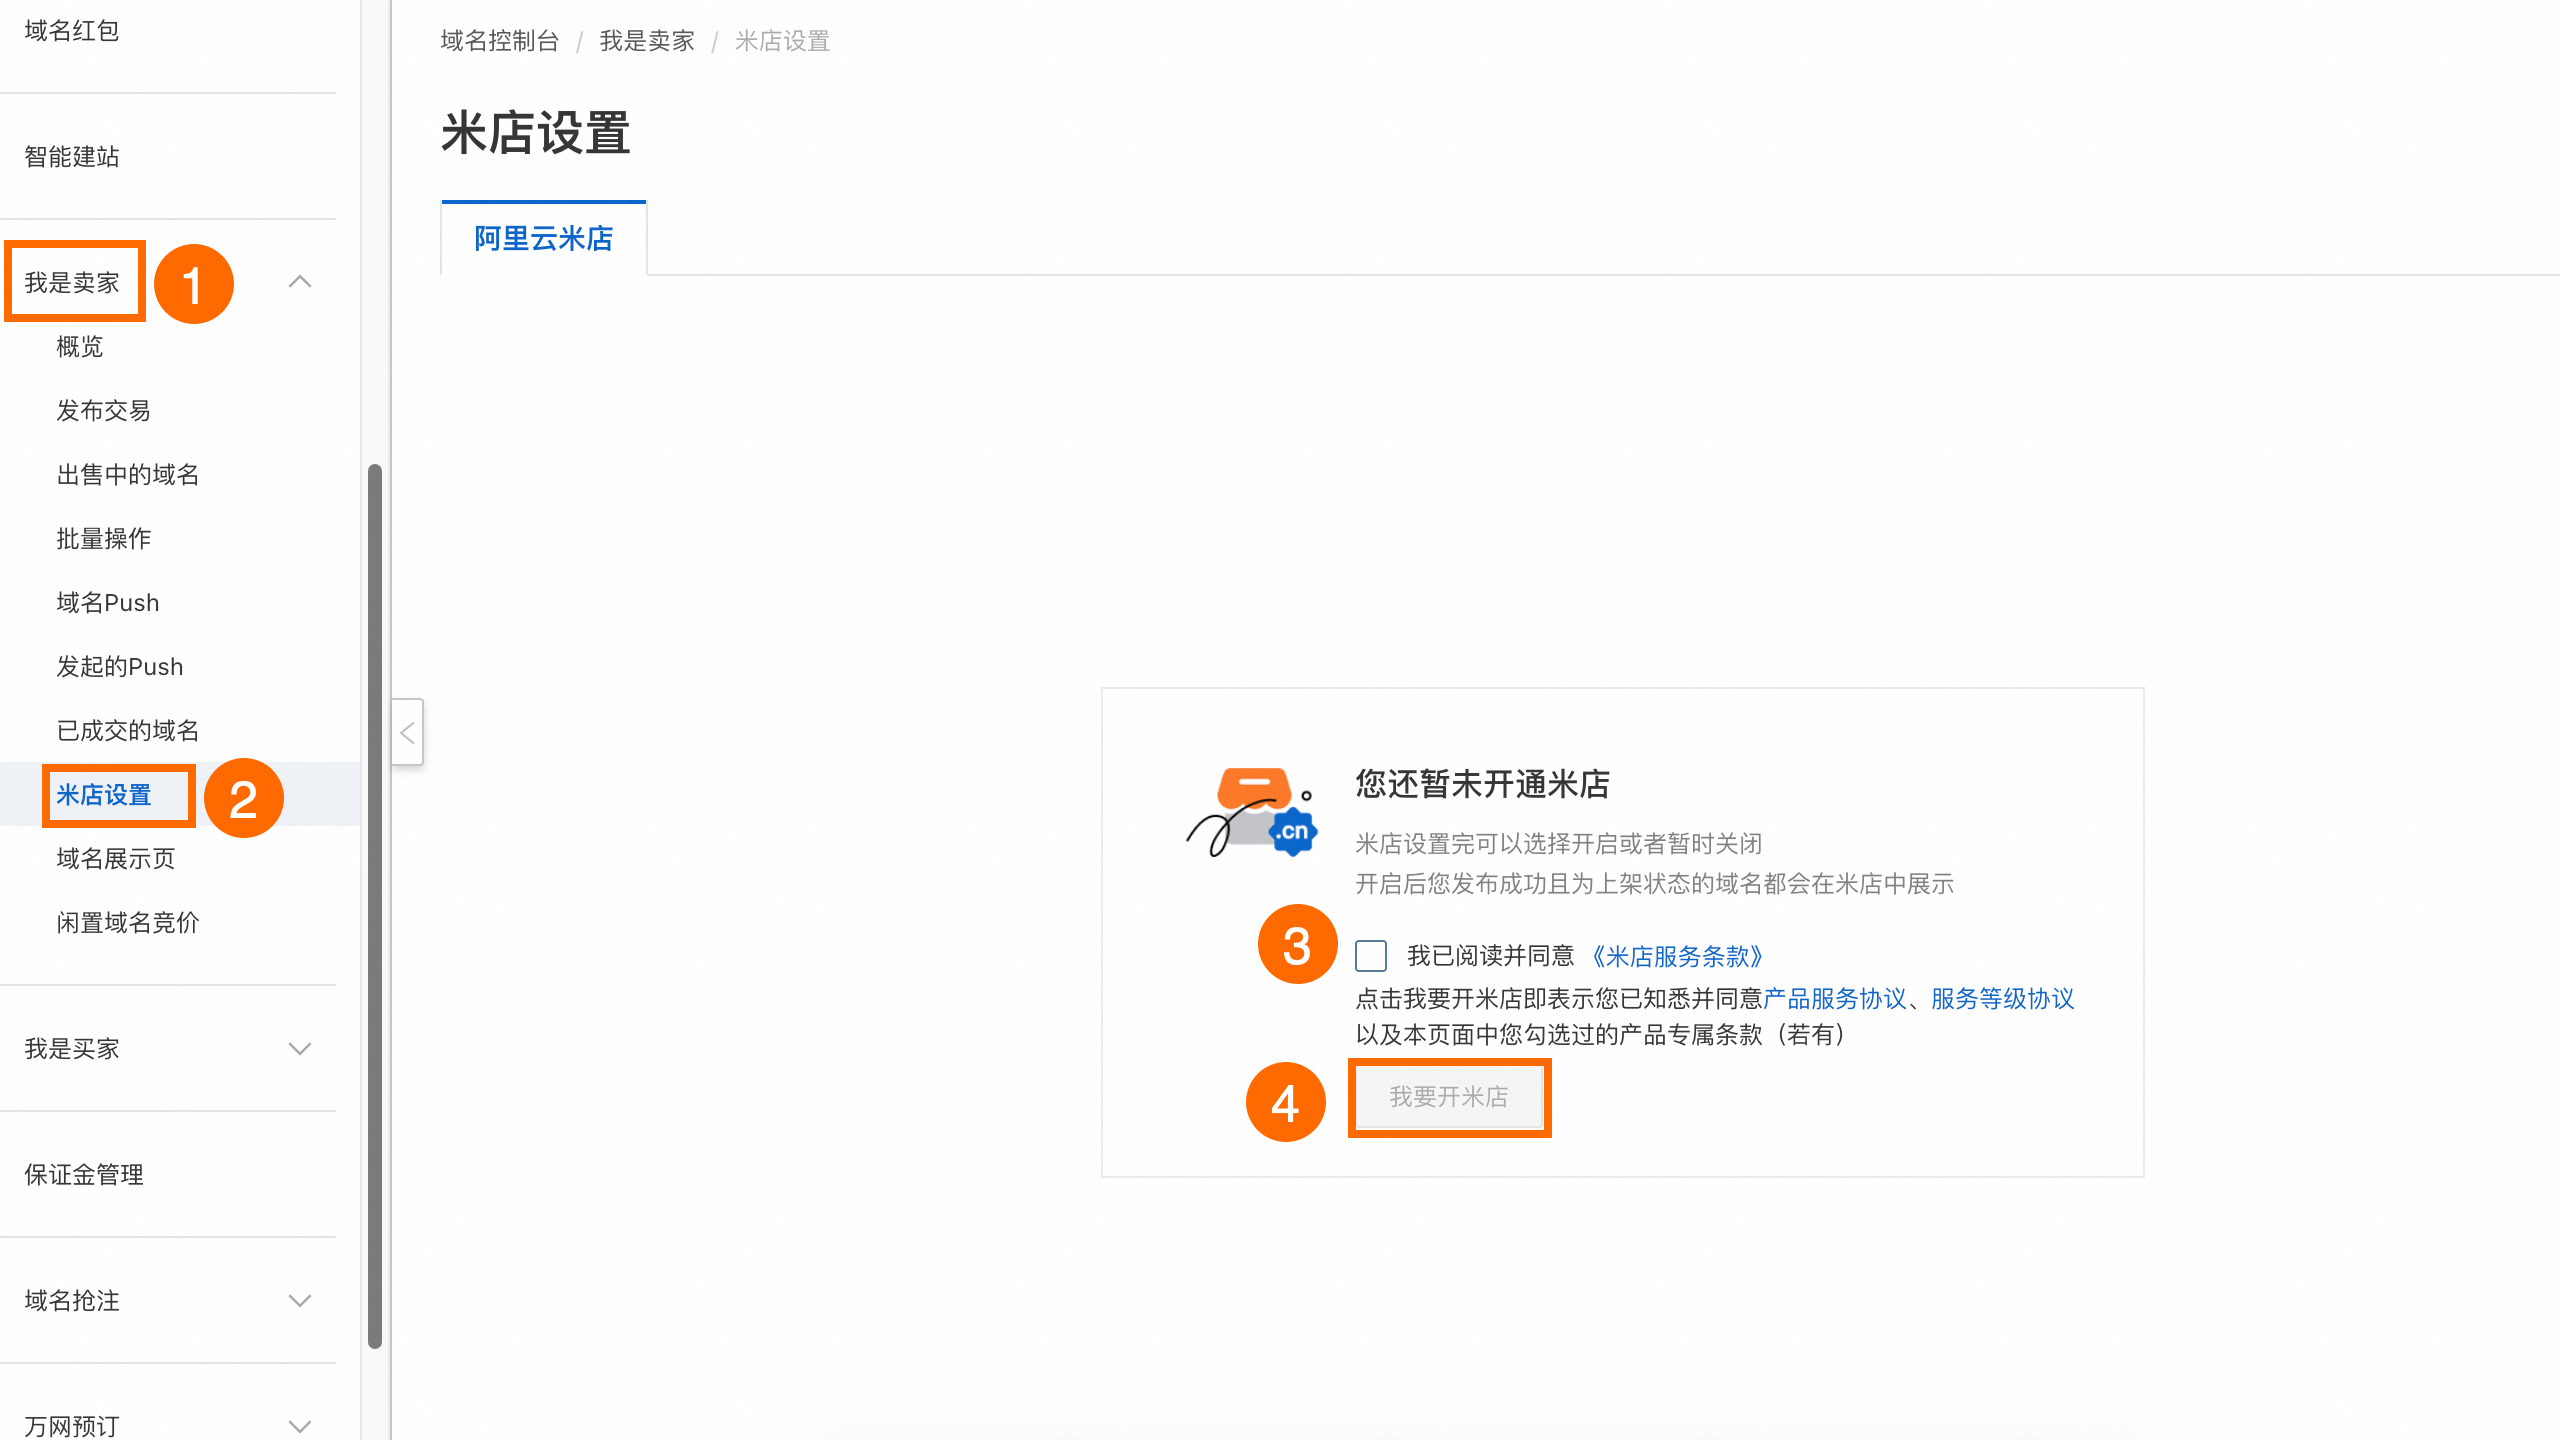Select 米店设置 in the sidebar
2560x1440 pixels.
tap(104, 794)
